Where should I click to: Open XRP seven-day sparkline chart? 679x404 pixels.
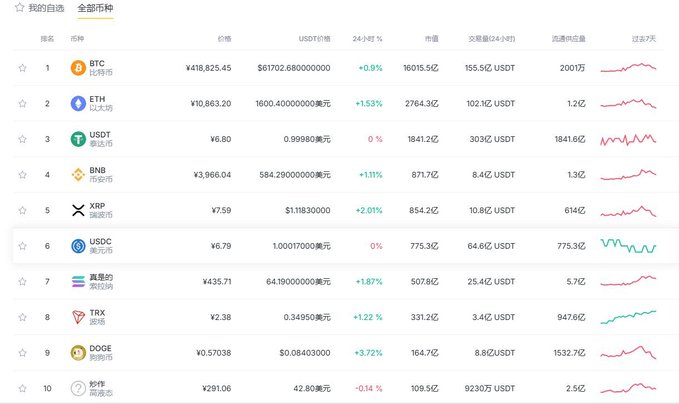[x=628, y=211]
